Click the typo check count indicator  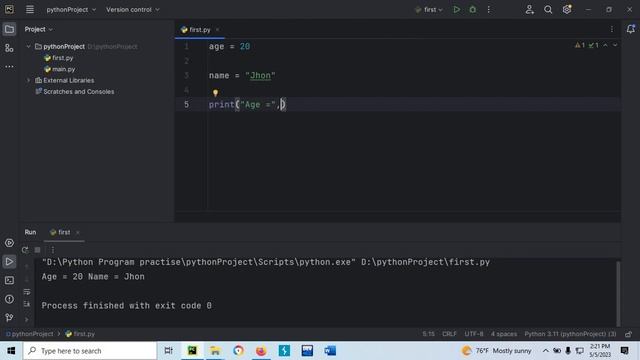593,45
